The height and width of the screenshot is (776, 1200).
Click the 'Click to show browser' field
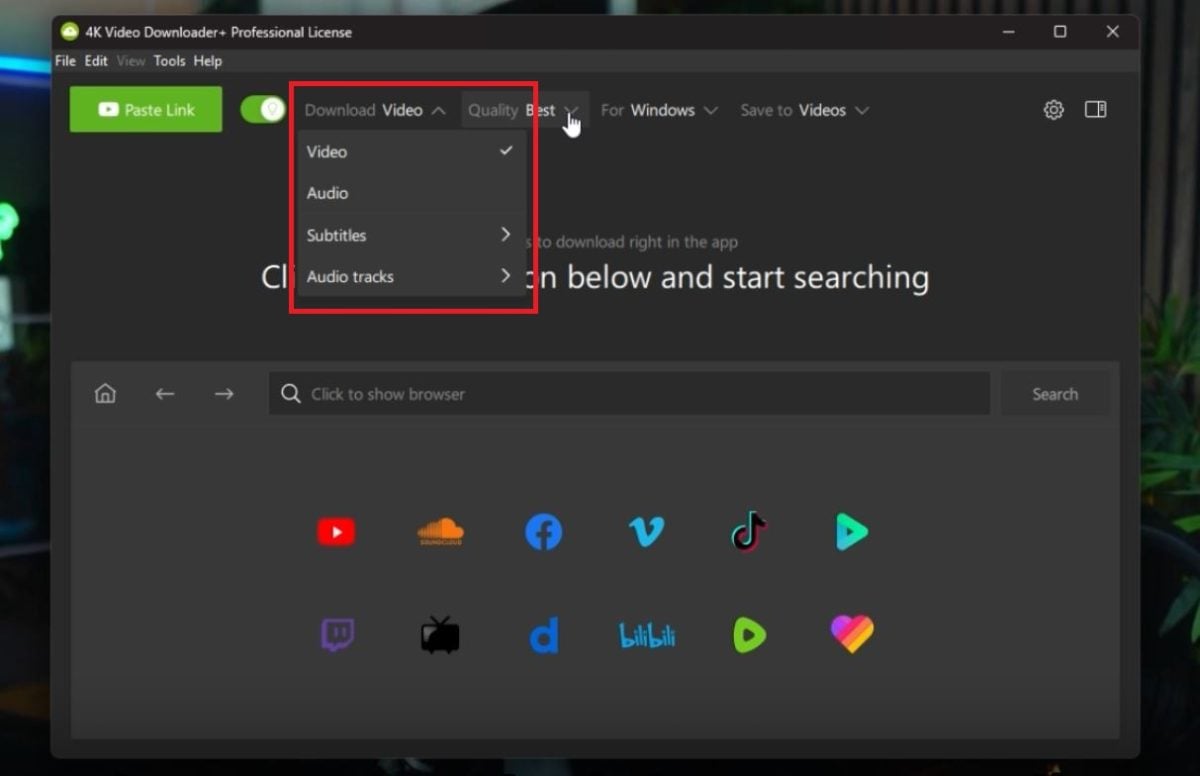(x=629, y=394)
